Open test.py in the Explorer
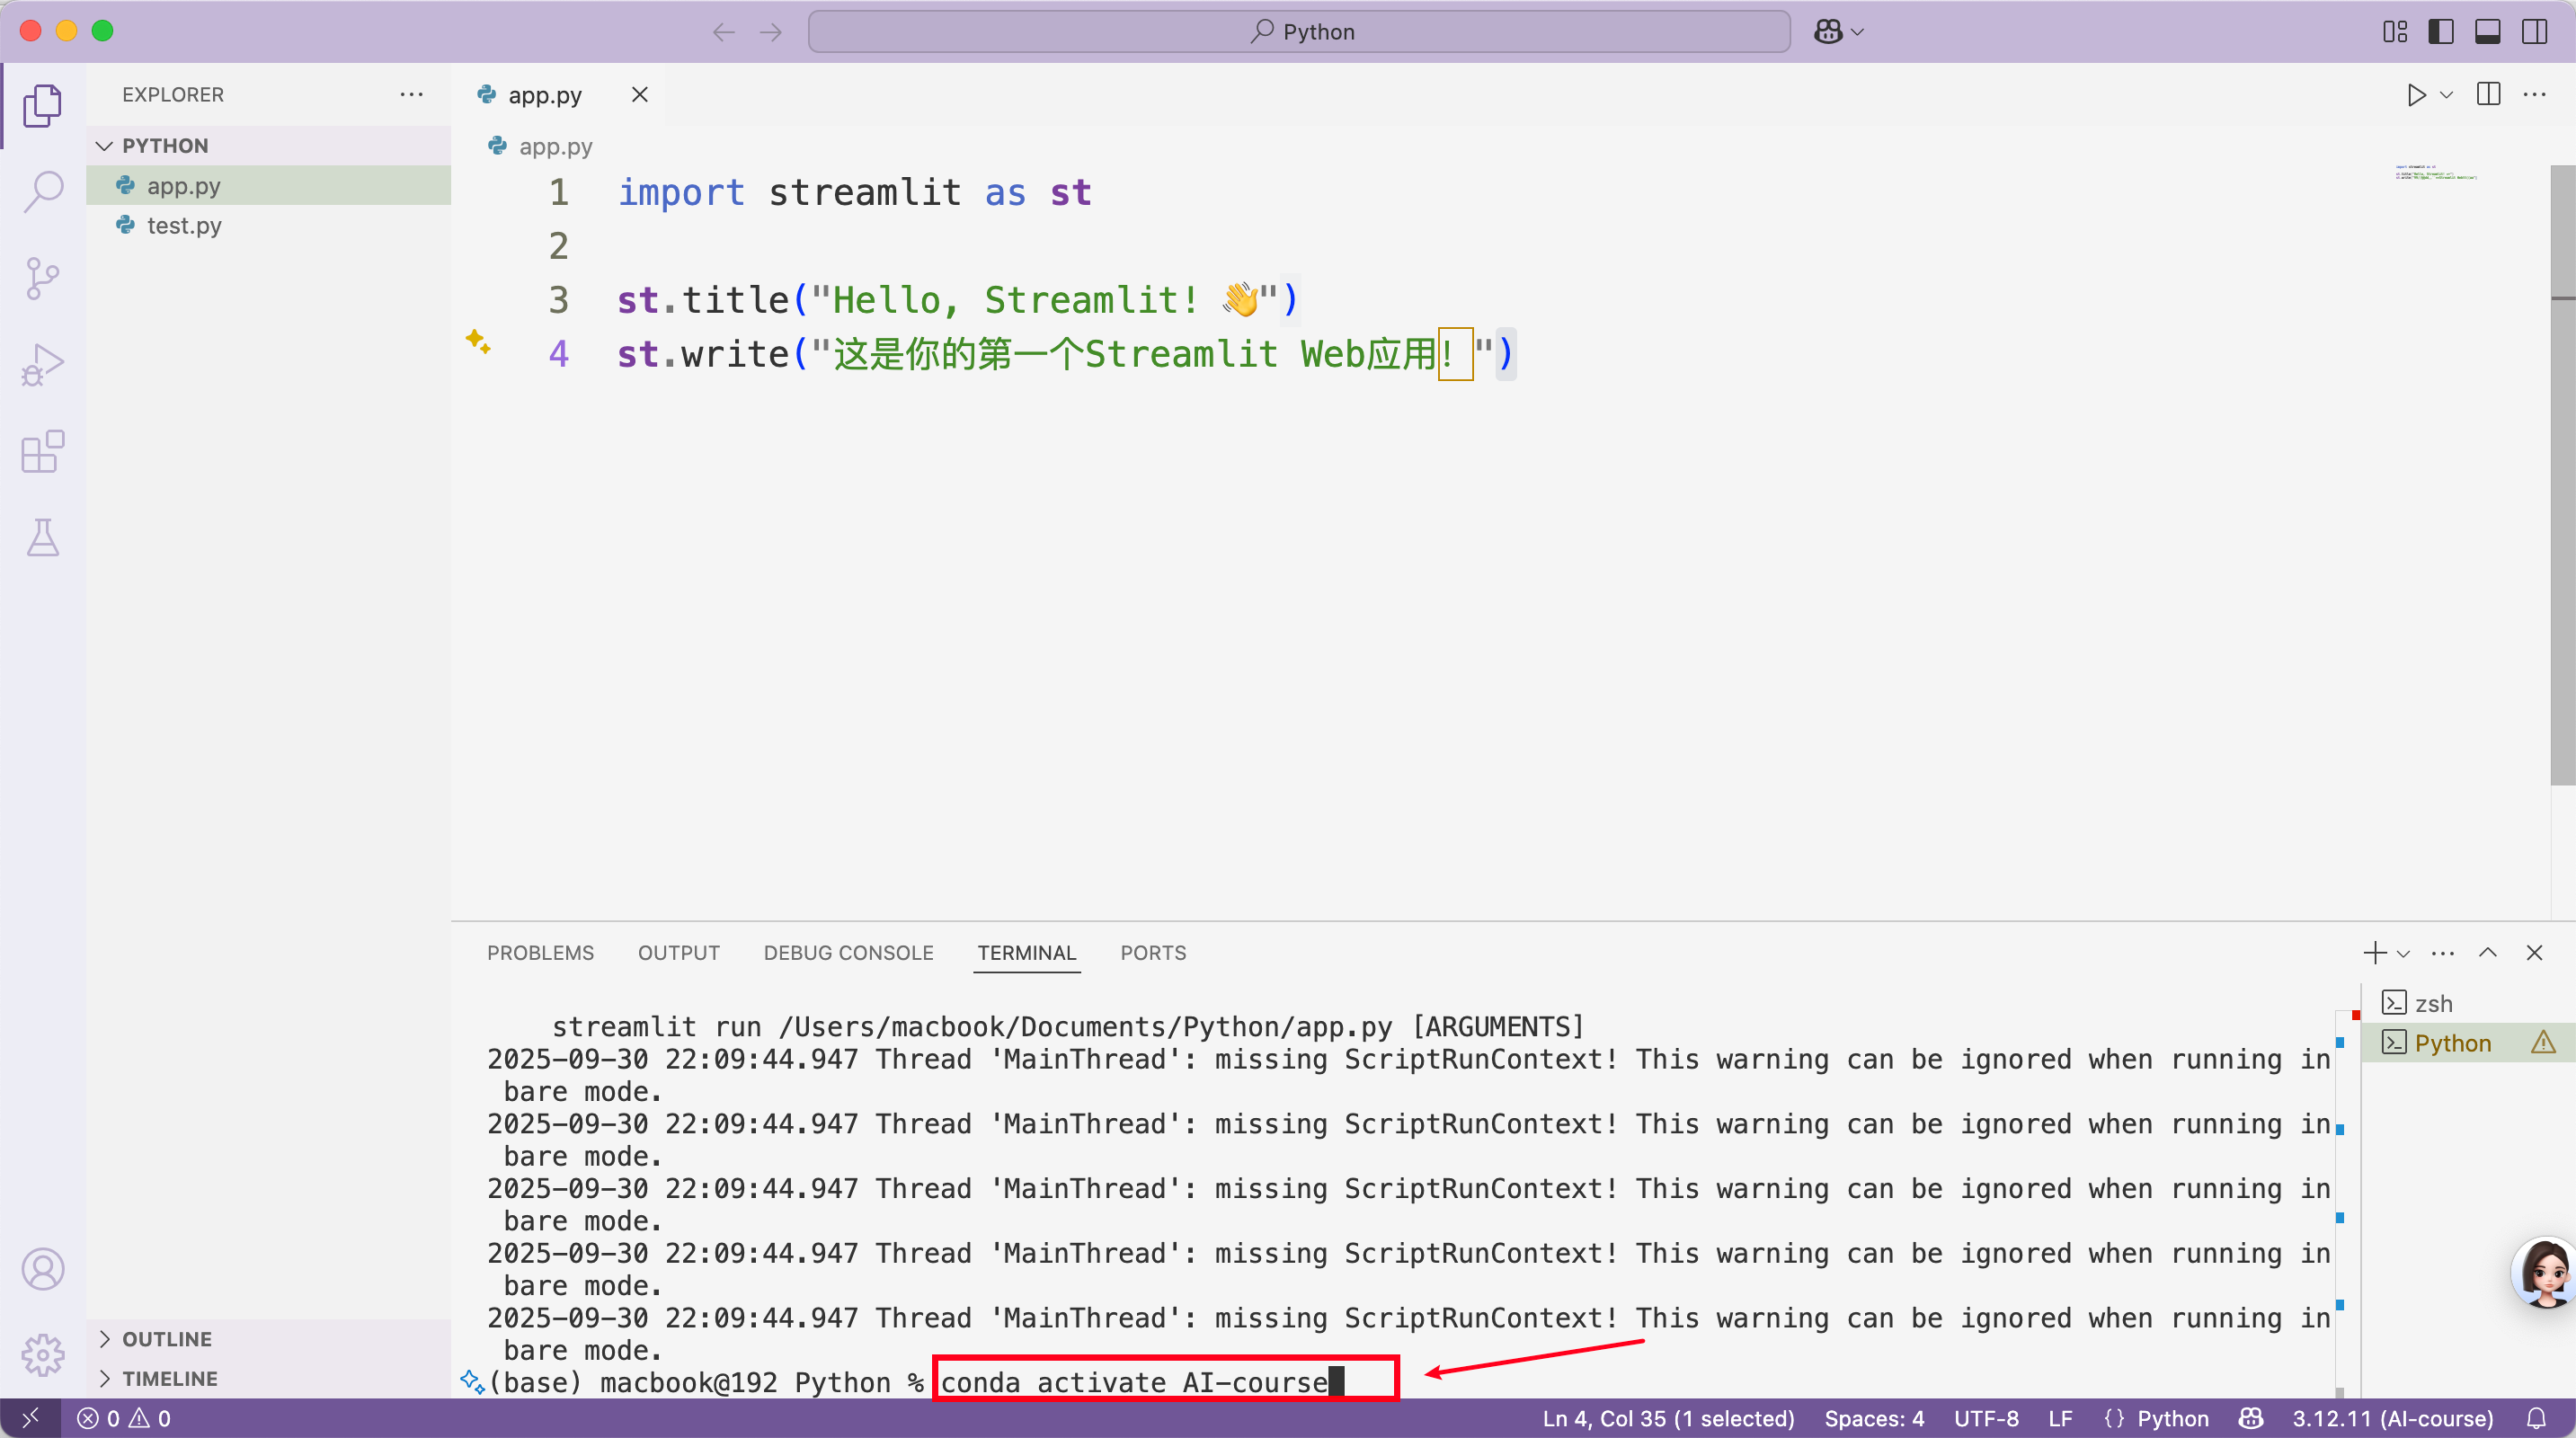The width and height of the screenshot is (2576, 1438). (x=184, y=226)
